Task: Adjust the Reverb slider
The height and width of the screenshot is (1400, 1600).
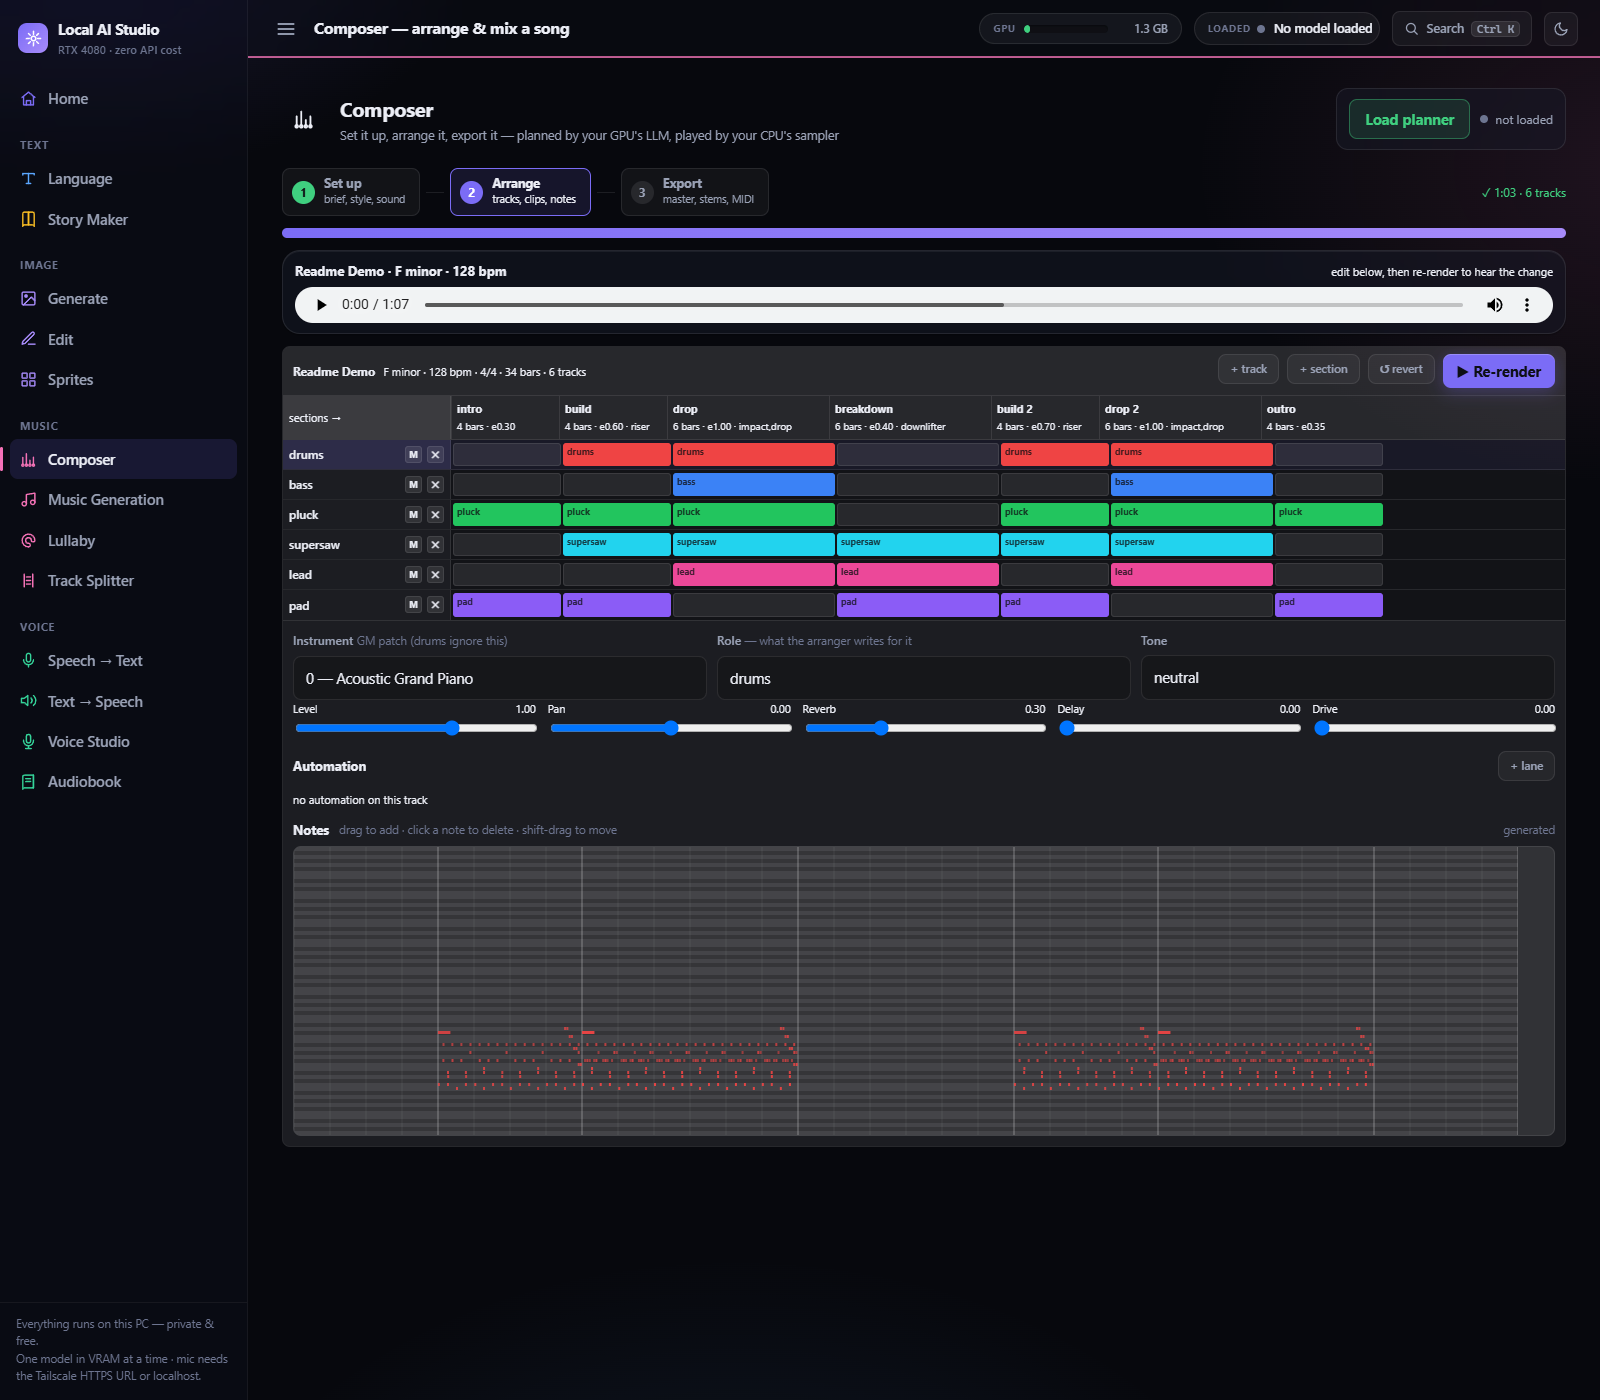Action: pyautogui.click(x=926, y=728)
